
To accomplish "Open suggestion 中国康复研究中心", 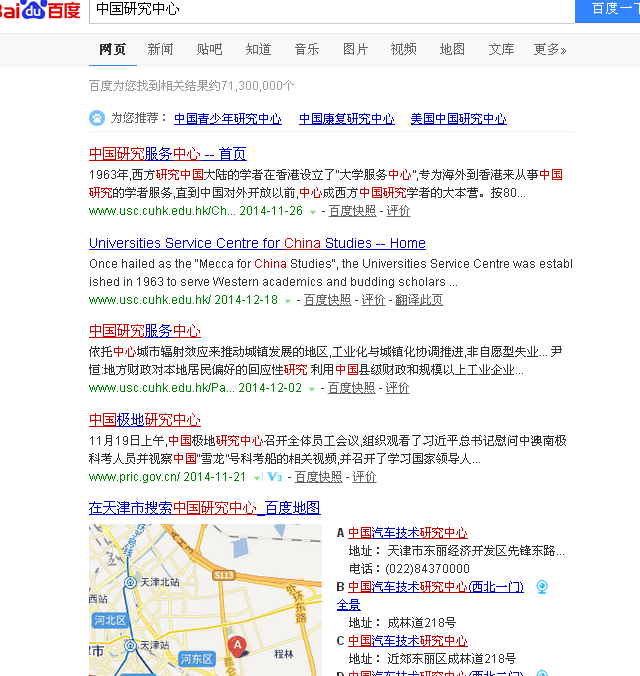I will (347, 119).
